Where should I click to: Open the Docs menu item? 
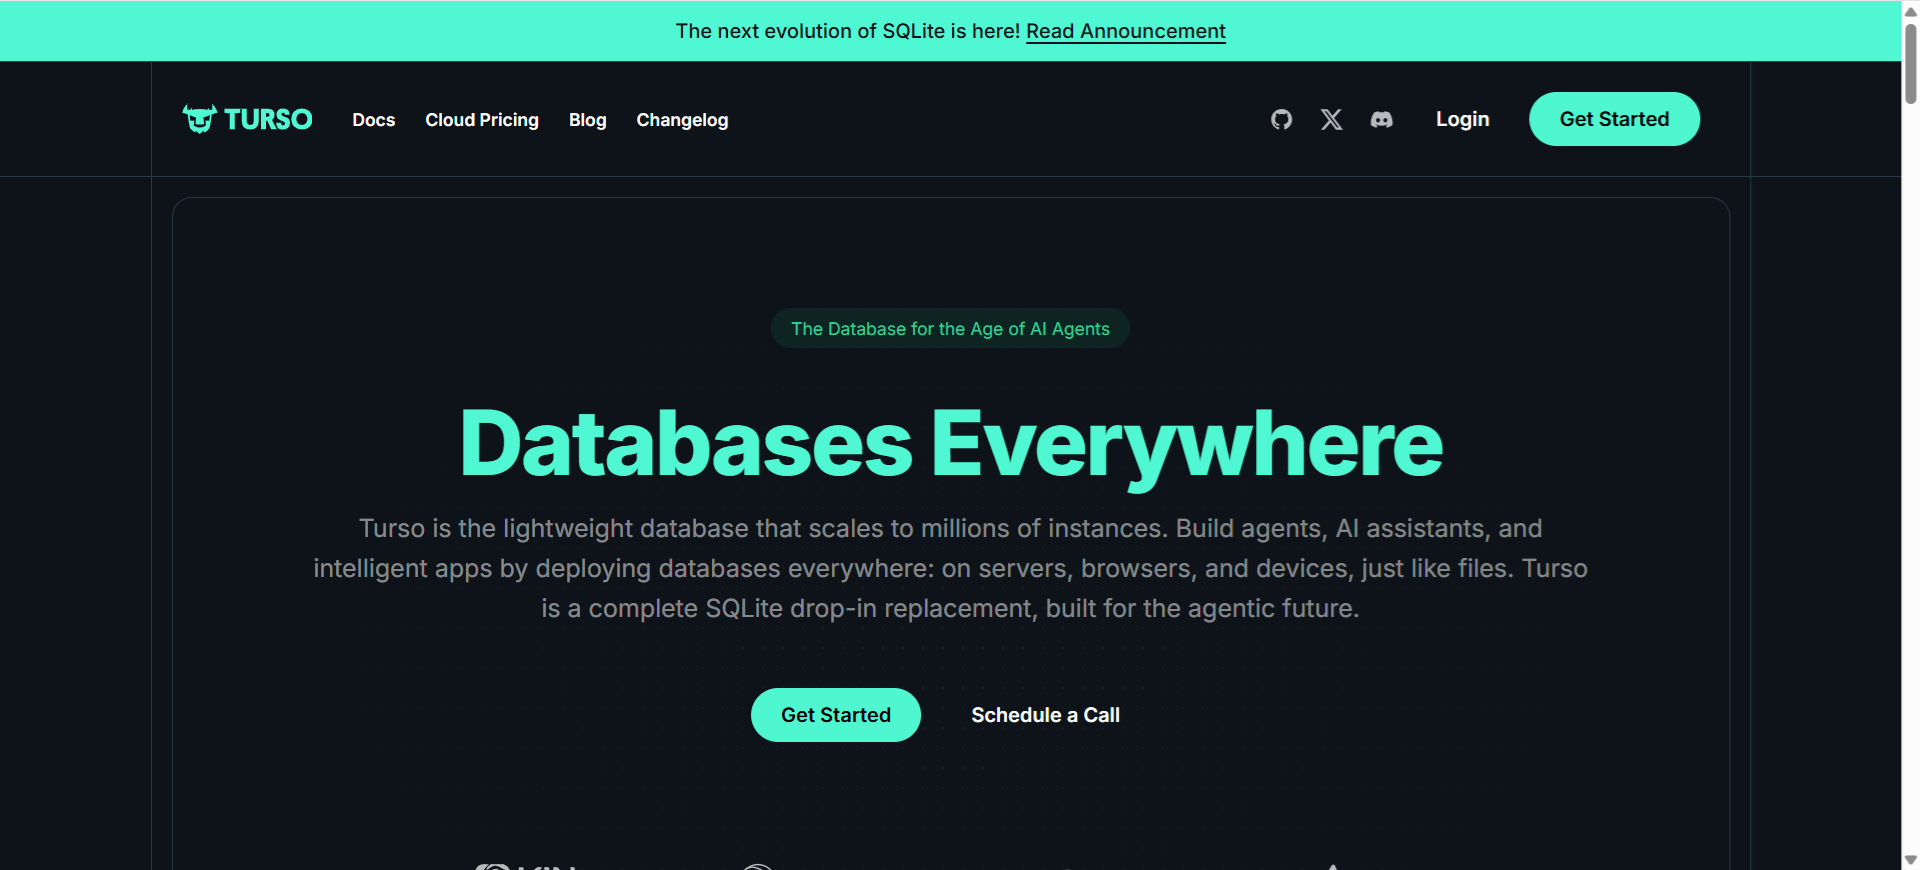click(x=373, y=120)
